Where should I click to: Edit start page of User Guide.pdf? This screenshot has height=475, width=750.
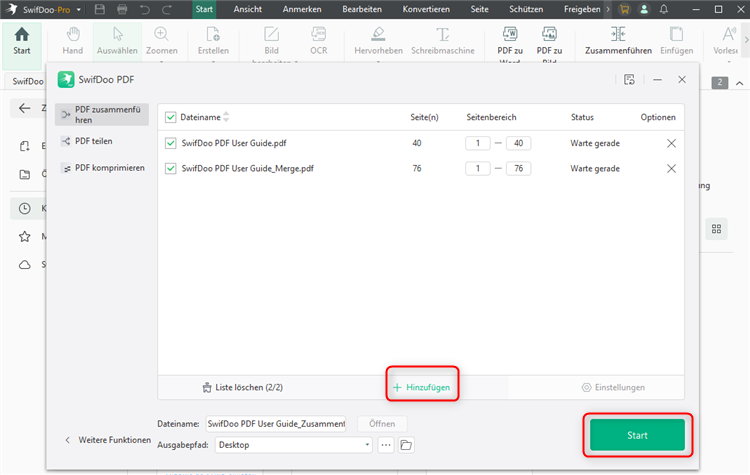click(x=477, y=143)
